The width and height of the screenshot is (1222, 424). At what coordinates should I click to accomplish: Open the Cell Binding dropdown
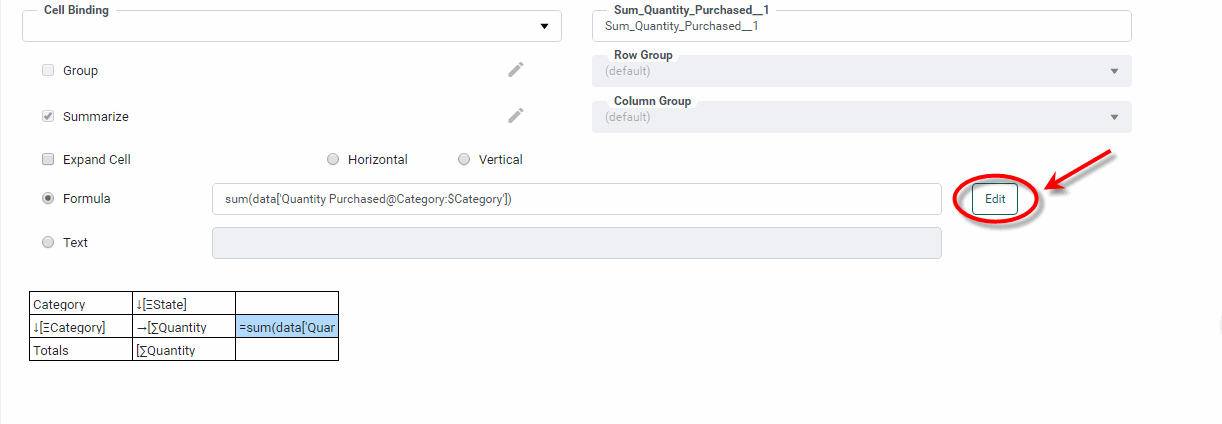point(543,27)
